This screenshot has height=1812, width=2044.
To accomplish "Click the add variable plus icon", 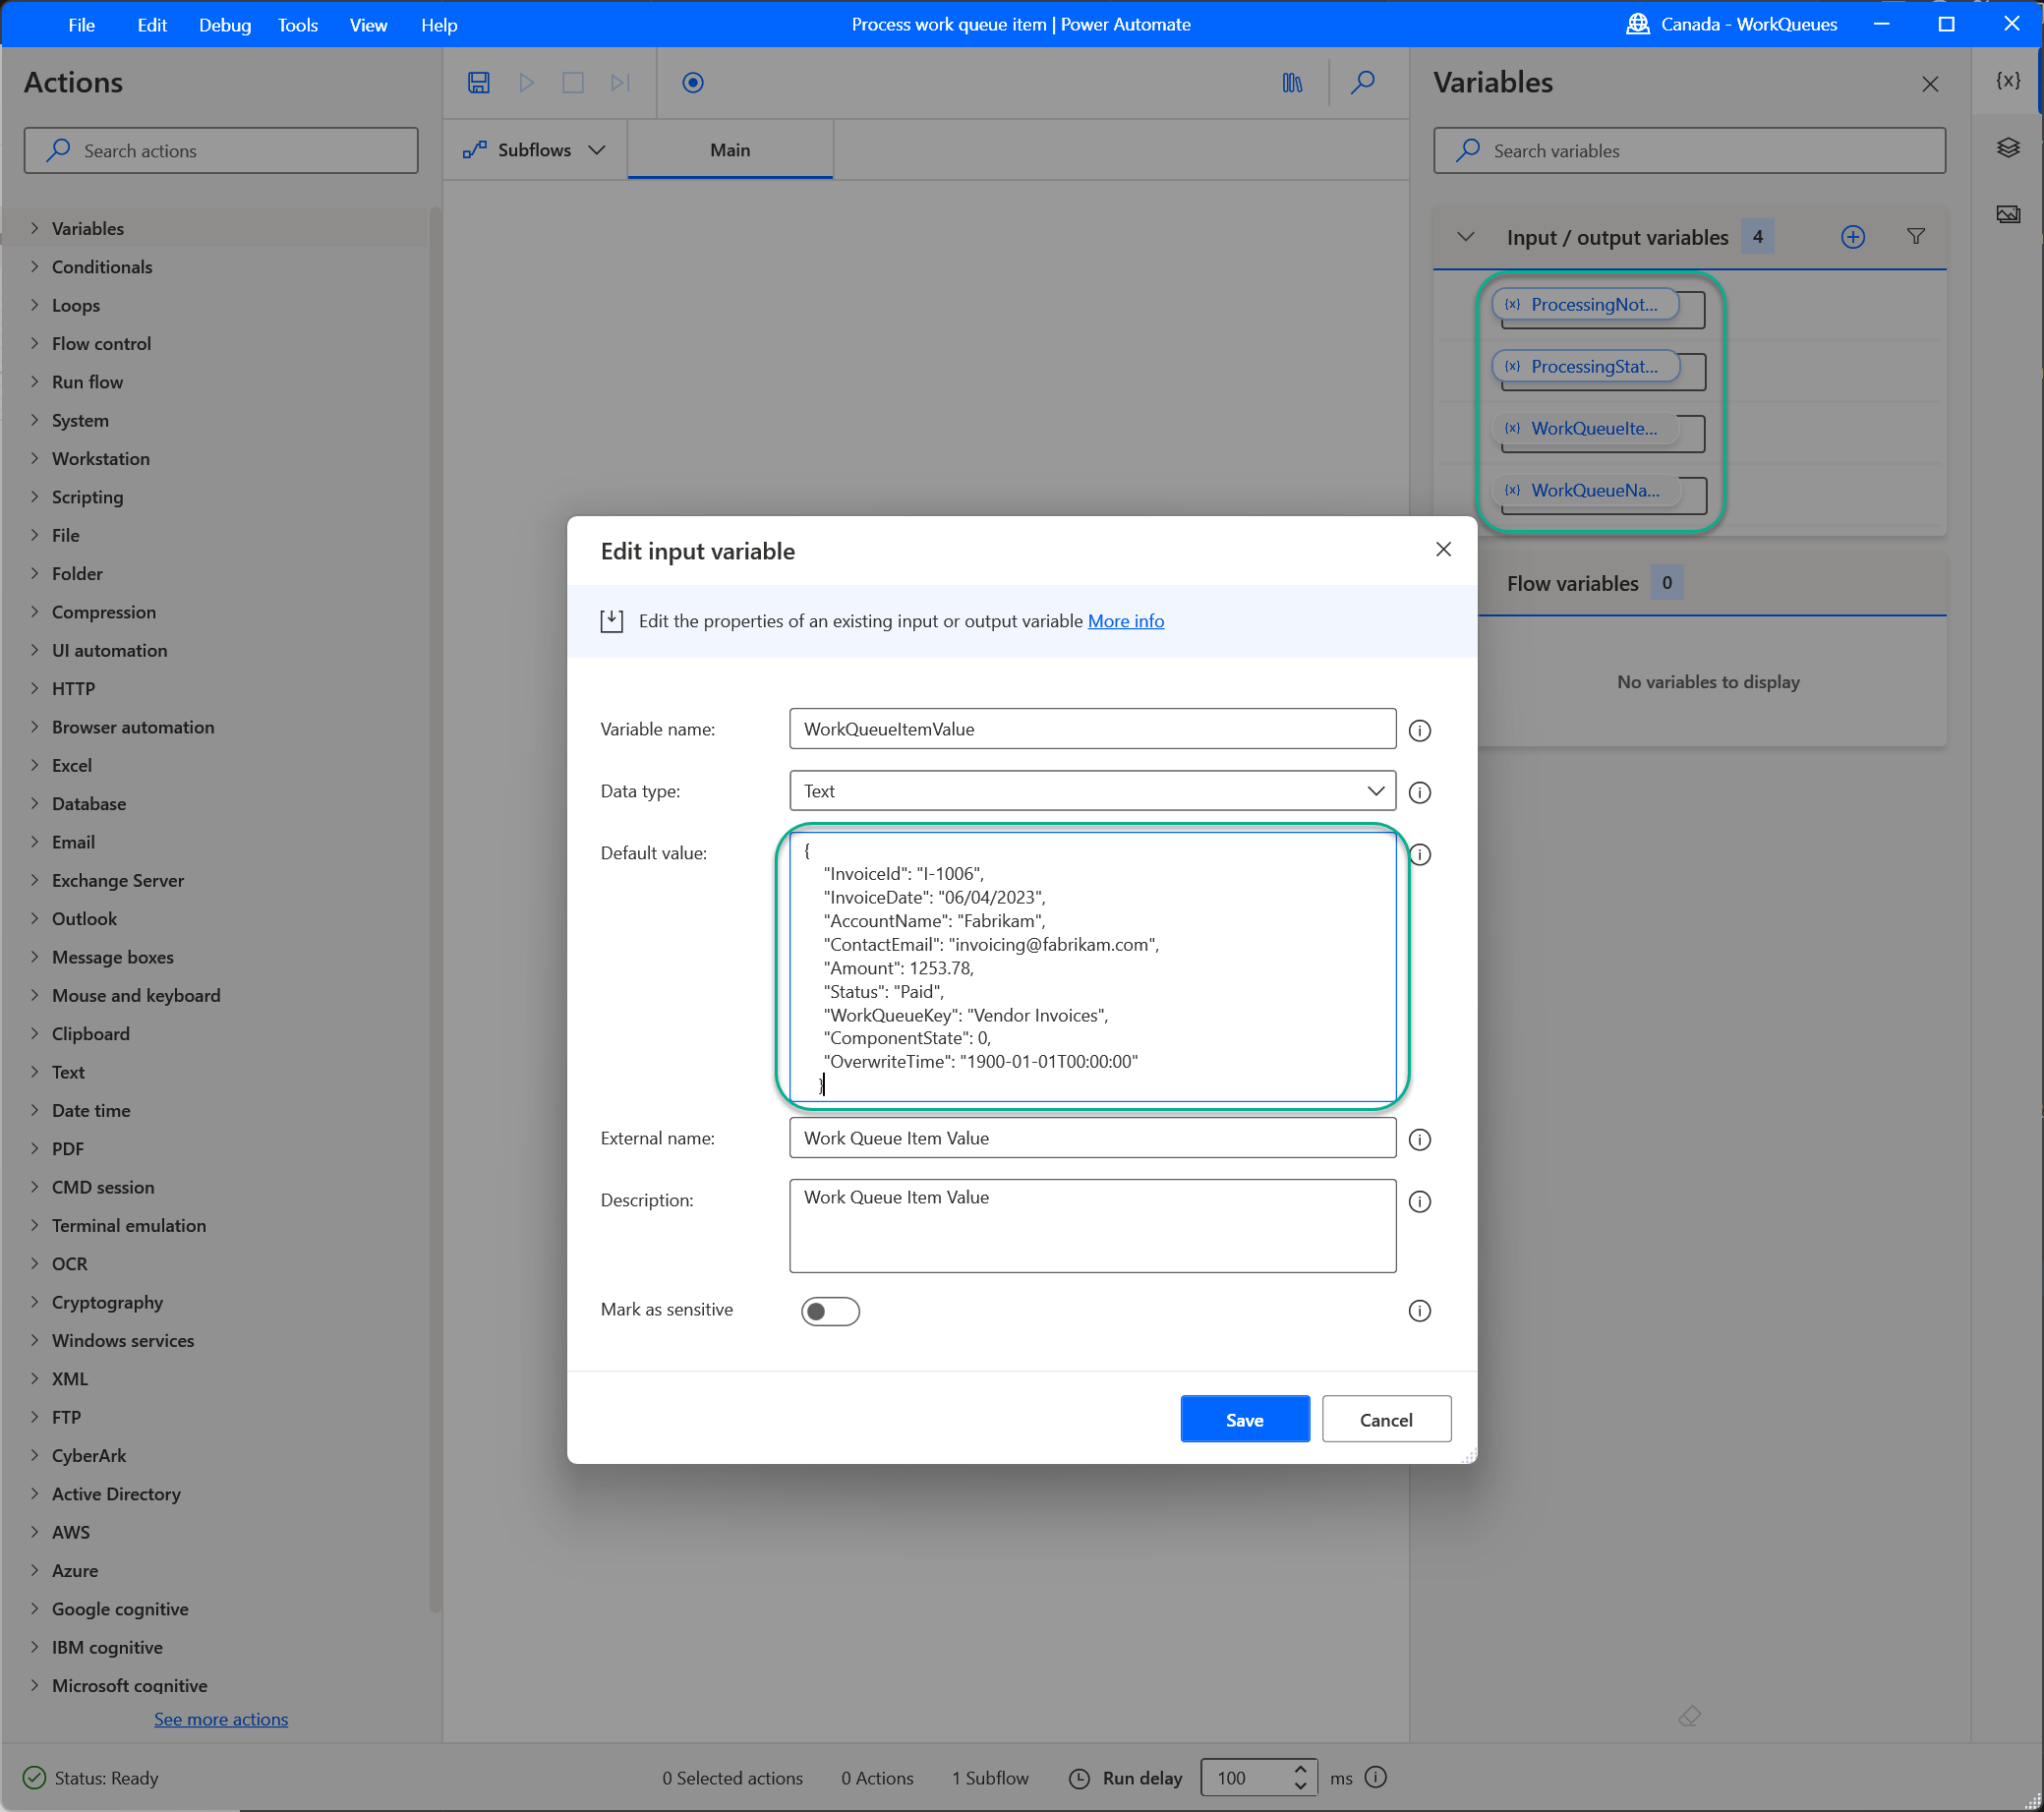I will tap(1852, 237).
